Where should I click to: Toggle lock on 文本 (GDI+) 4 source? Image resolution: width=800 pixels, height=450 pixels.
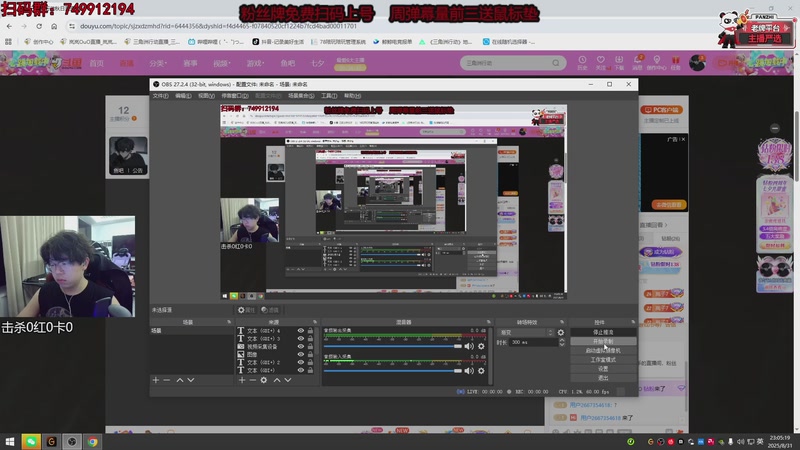(x=310, y=331)
